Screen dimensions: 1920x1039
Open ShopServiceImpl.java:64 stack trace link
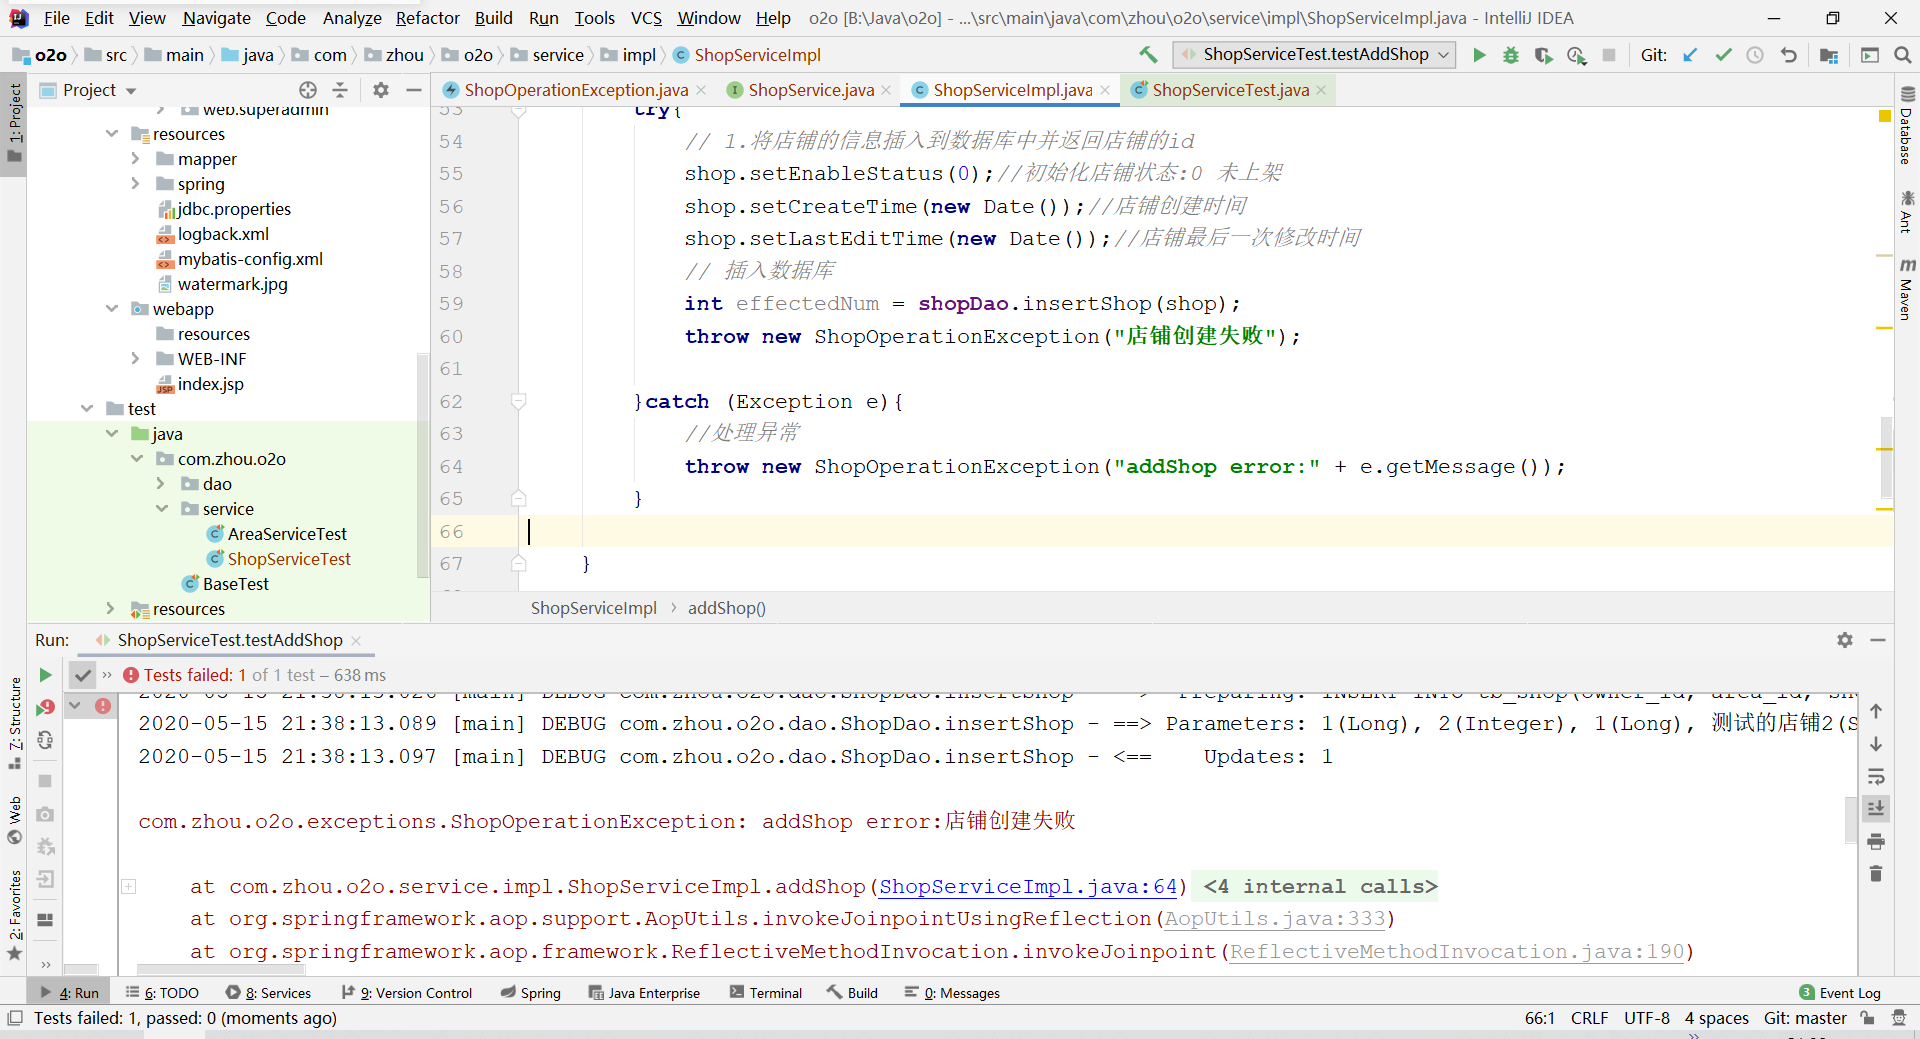tap(1028, 887)
